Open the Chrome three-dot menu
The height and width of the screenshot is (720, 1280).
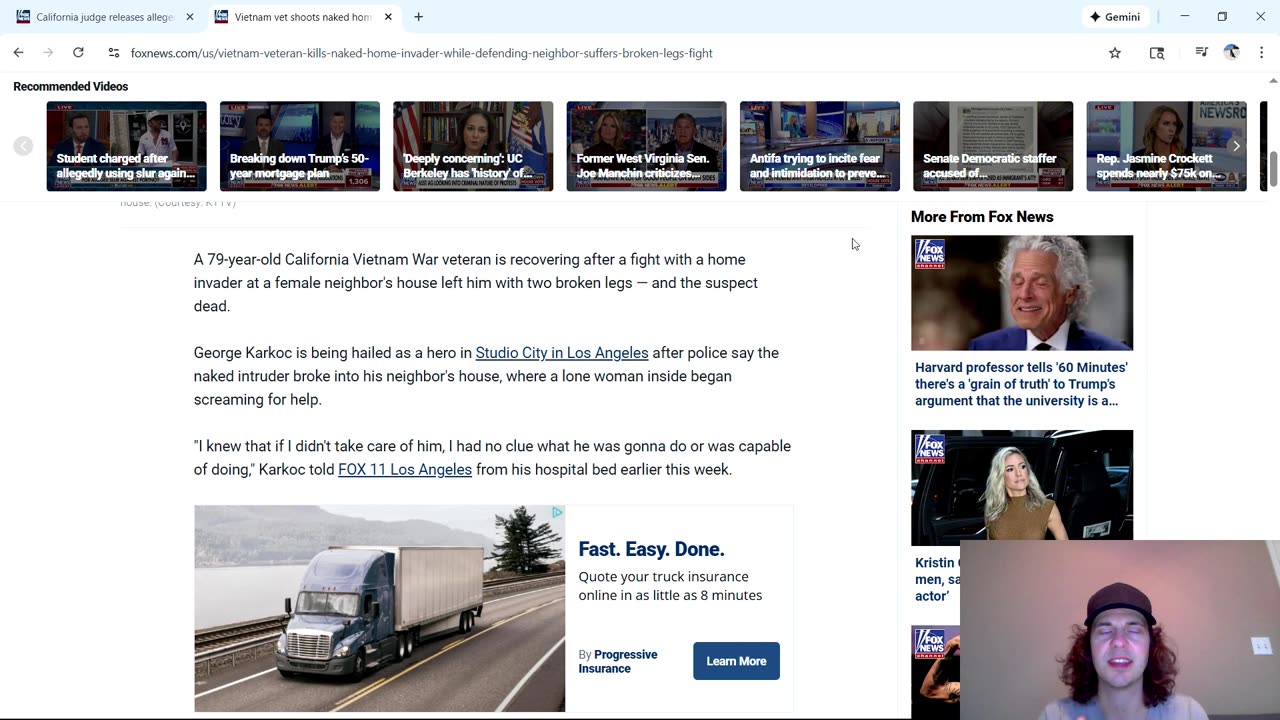point(1261,53)
